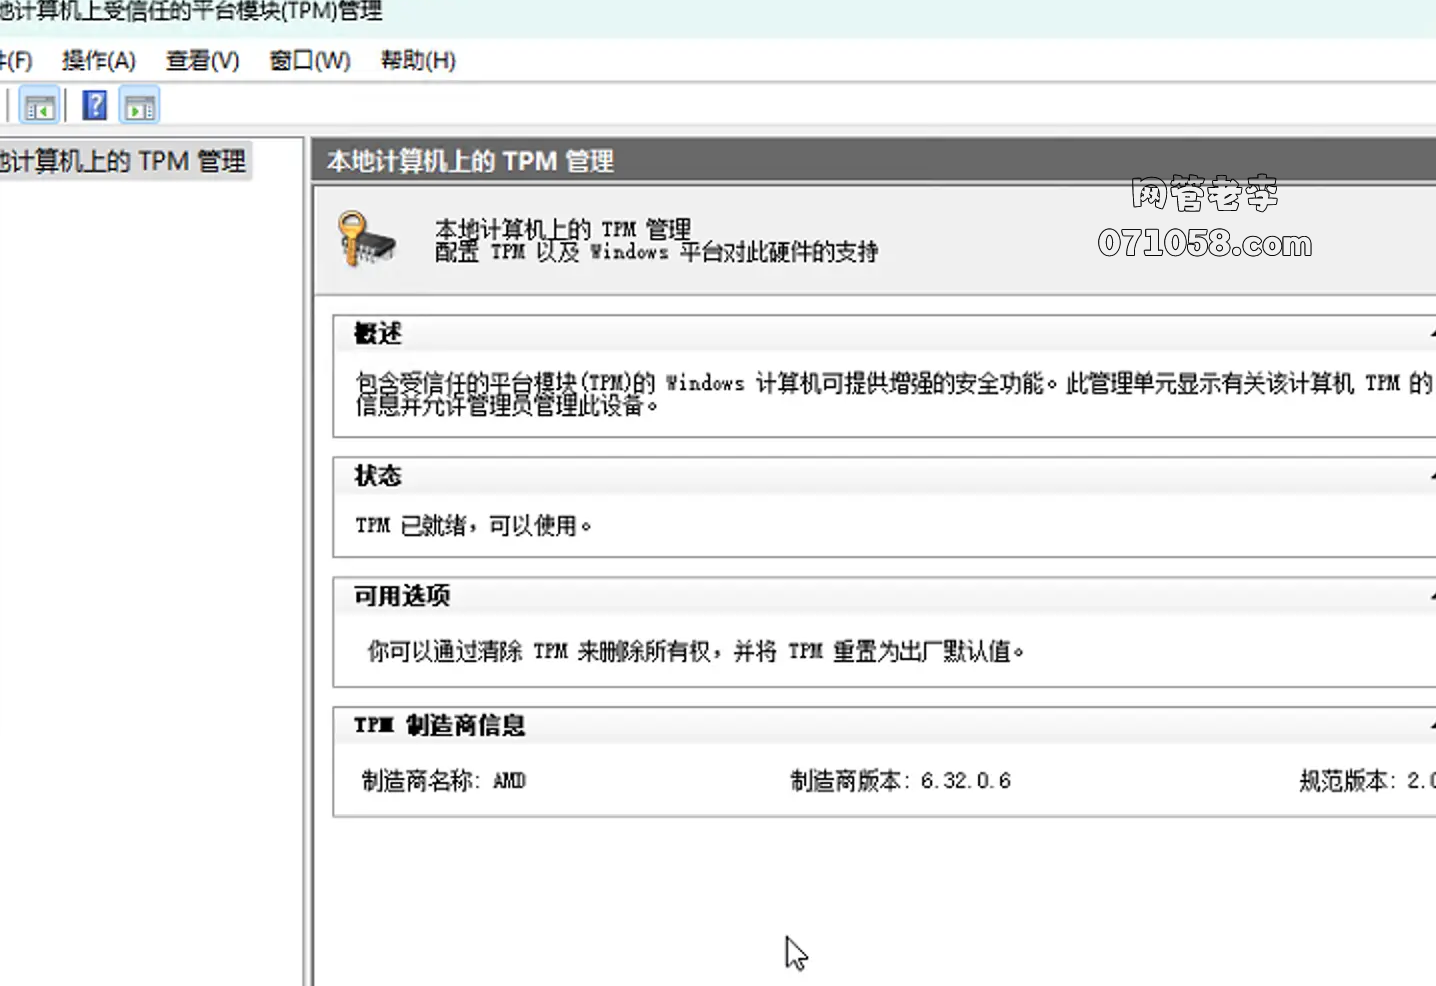Open the 操作(A) menu
Viewport: 1436px width, 986px height.
(x=98, y=61)
